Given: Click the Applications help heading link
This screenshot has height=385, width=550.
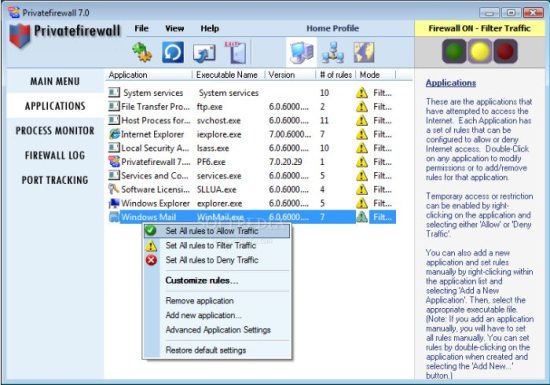Looking at the screenshot, I should pyautogui.click(x=451, y=83).
